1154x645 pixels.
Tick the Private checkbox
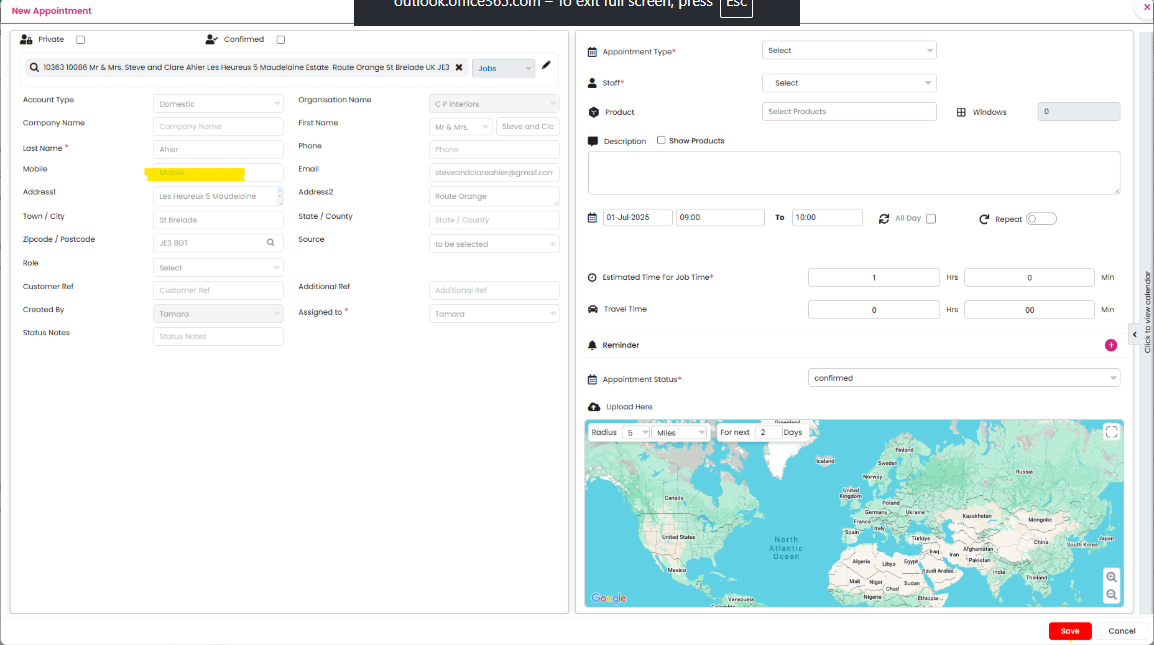81,40
